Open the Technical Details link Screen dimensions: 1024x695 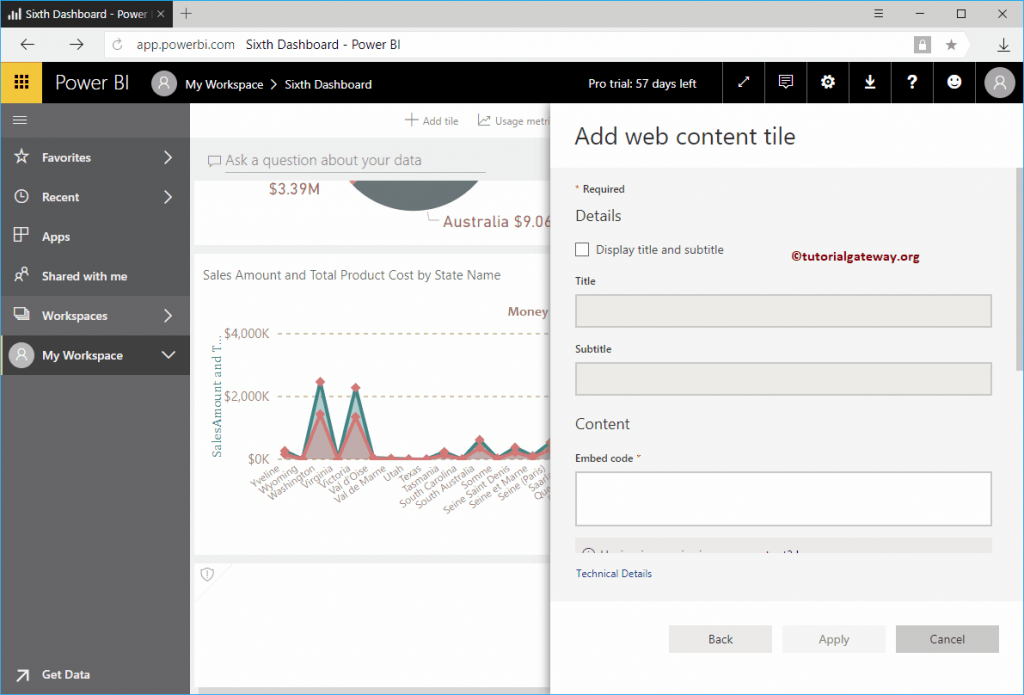pos(613,573)
